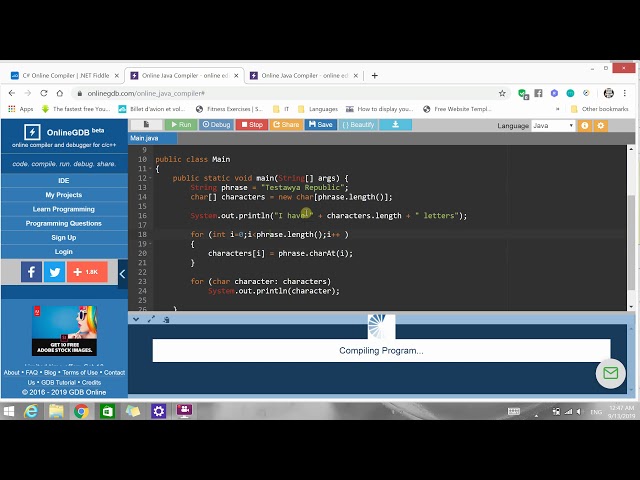Collapse the sidebar with the arrow chevron
Viewport: 640px width, 480px height.
click(x=122, y=274)
